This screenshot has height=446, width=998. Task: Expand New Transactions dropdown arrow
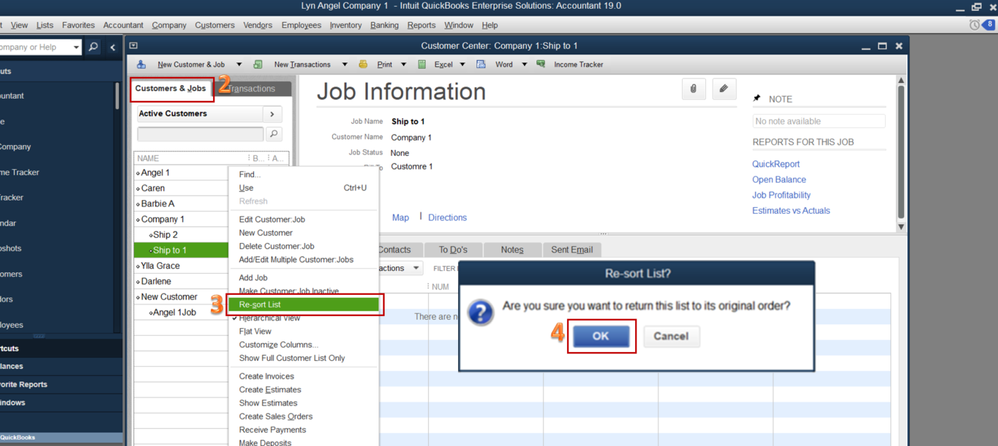click(345, 64)
